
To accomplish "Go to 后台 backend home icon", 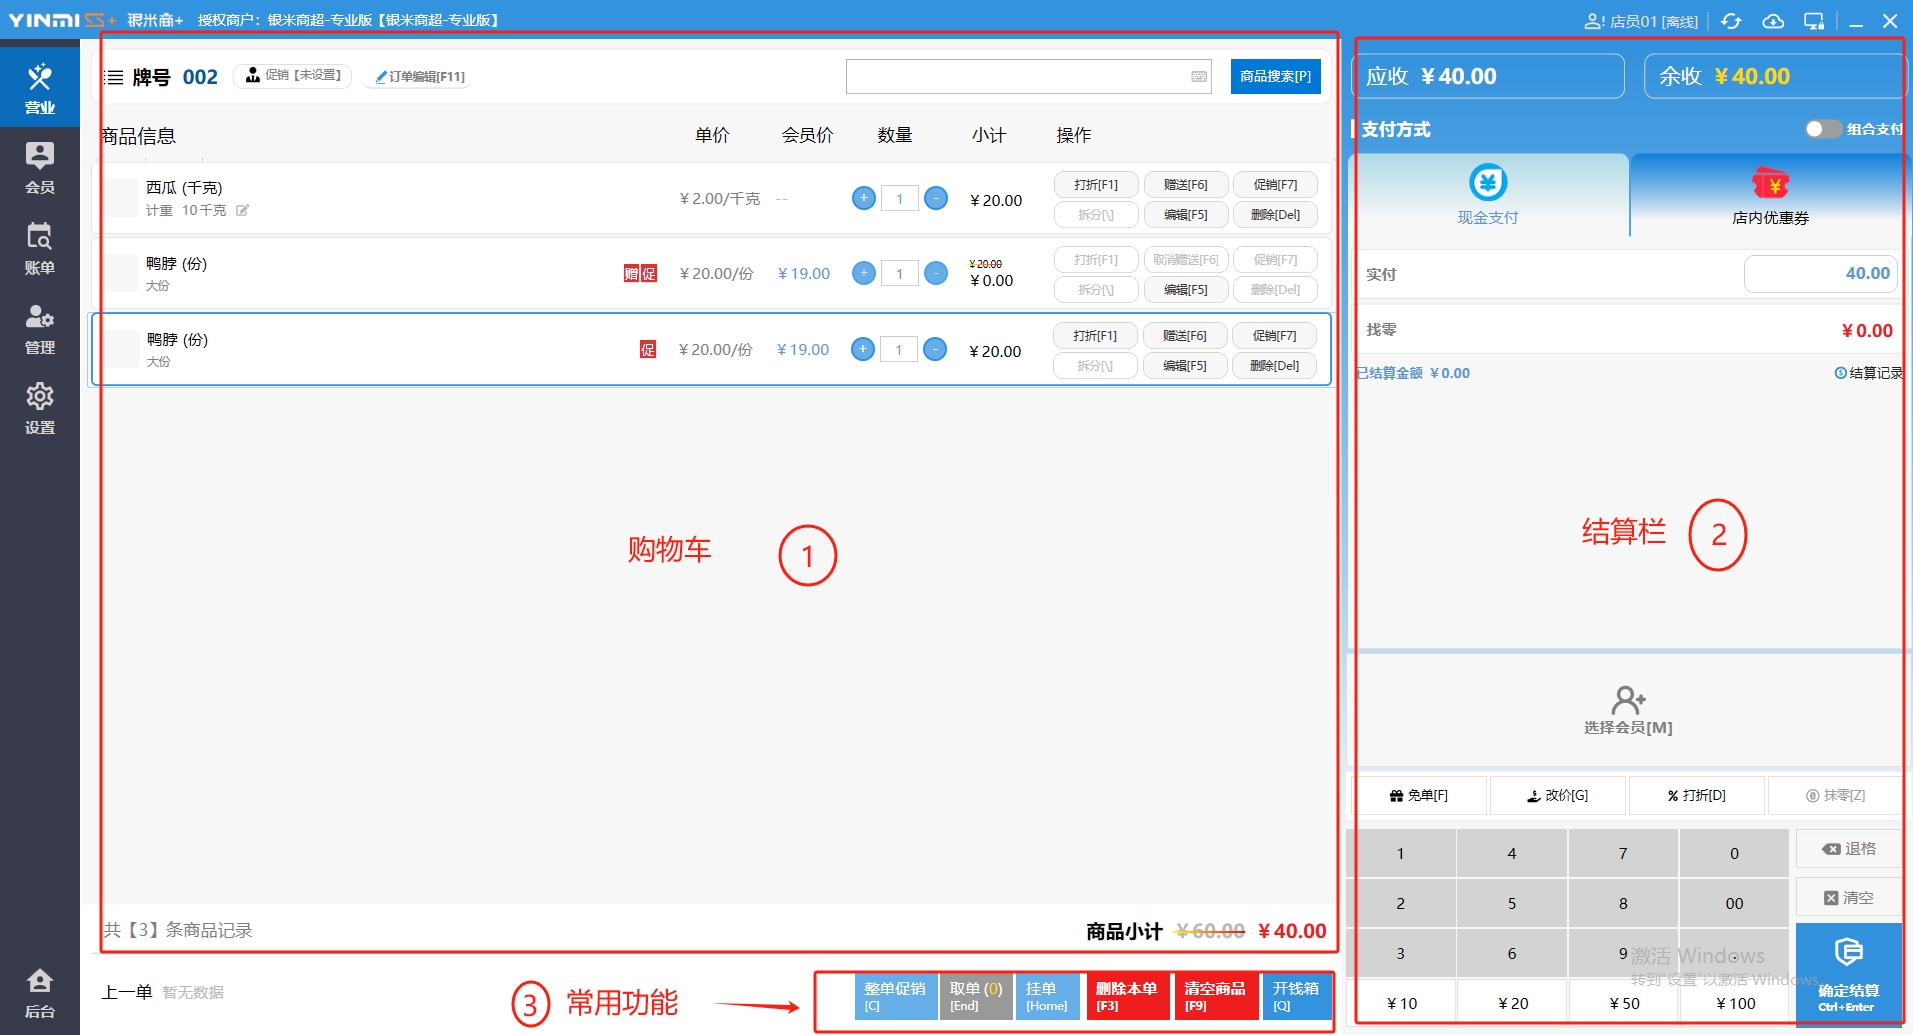I will tap(39, 992).
